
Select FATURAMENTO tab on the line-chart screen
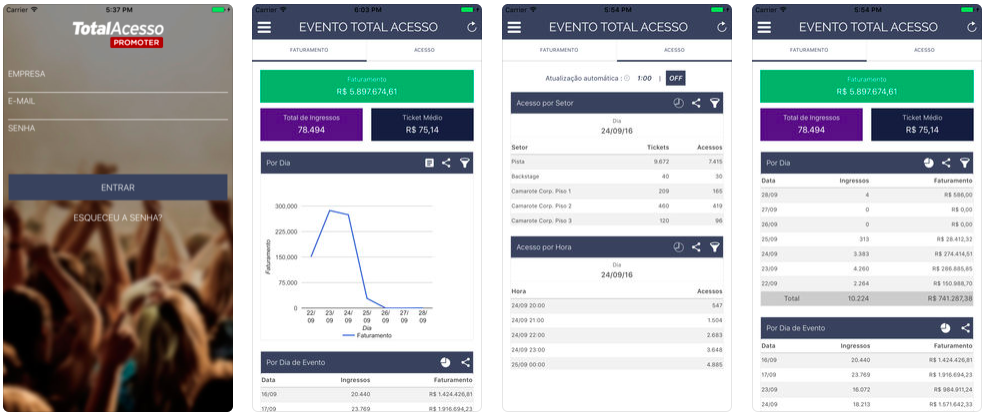(309, 50)
